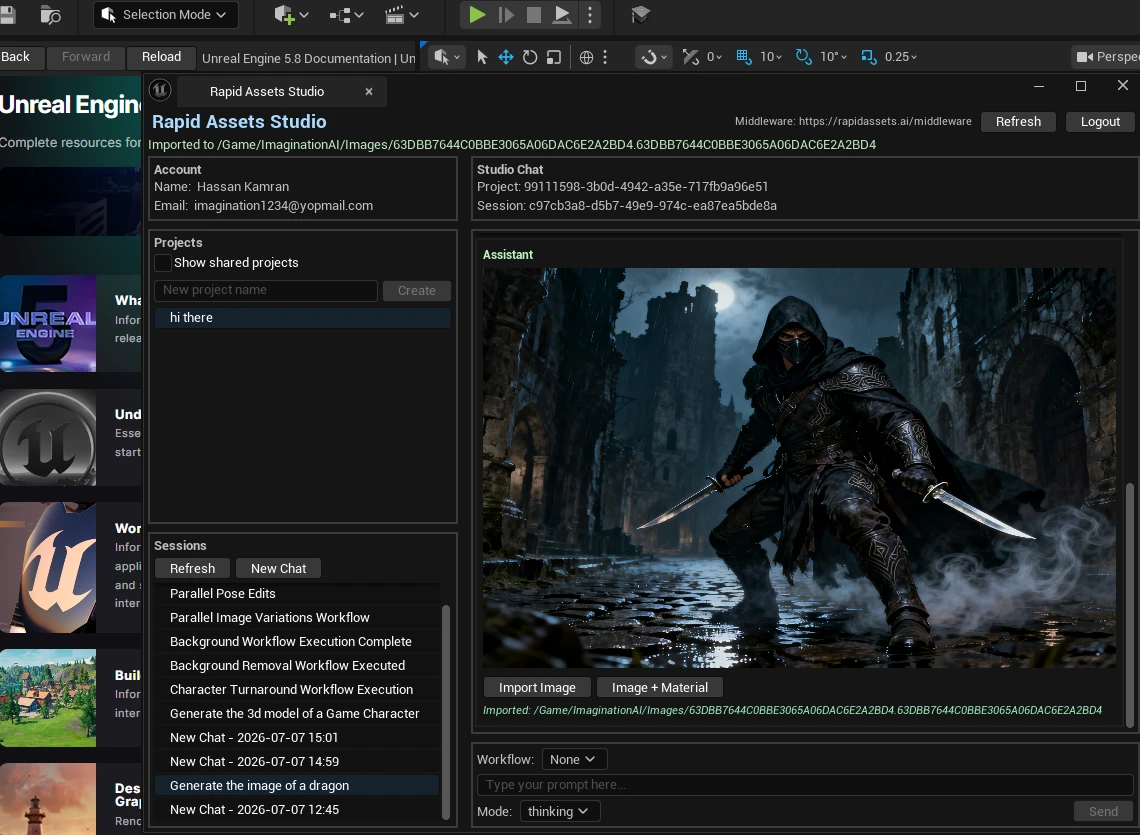This screenshot has height=835, width=1140.
Task: Click the Image + Material button
Action: 659,687
